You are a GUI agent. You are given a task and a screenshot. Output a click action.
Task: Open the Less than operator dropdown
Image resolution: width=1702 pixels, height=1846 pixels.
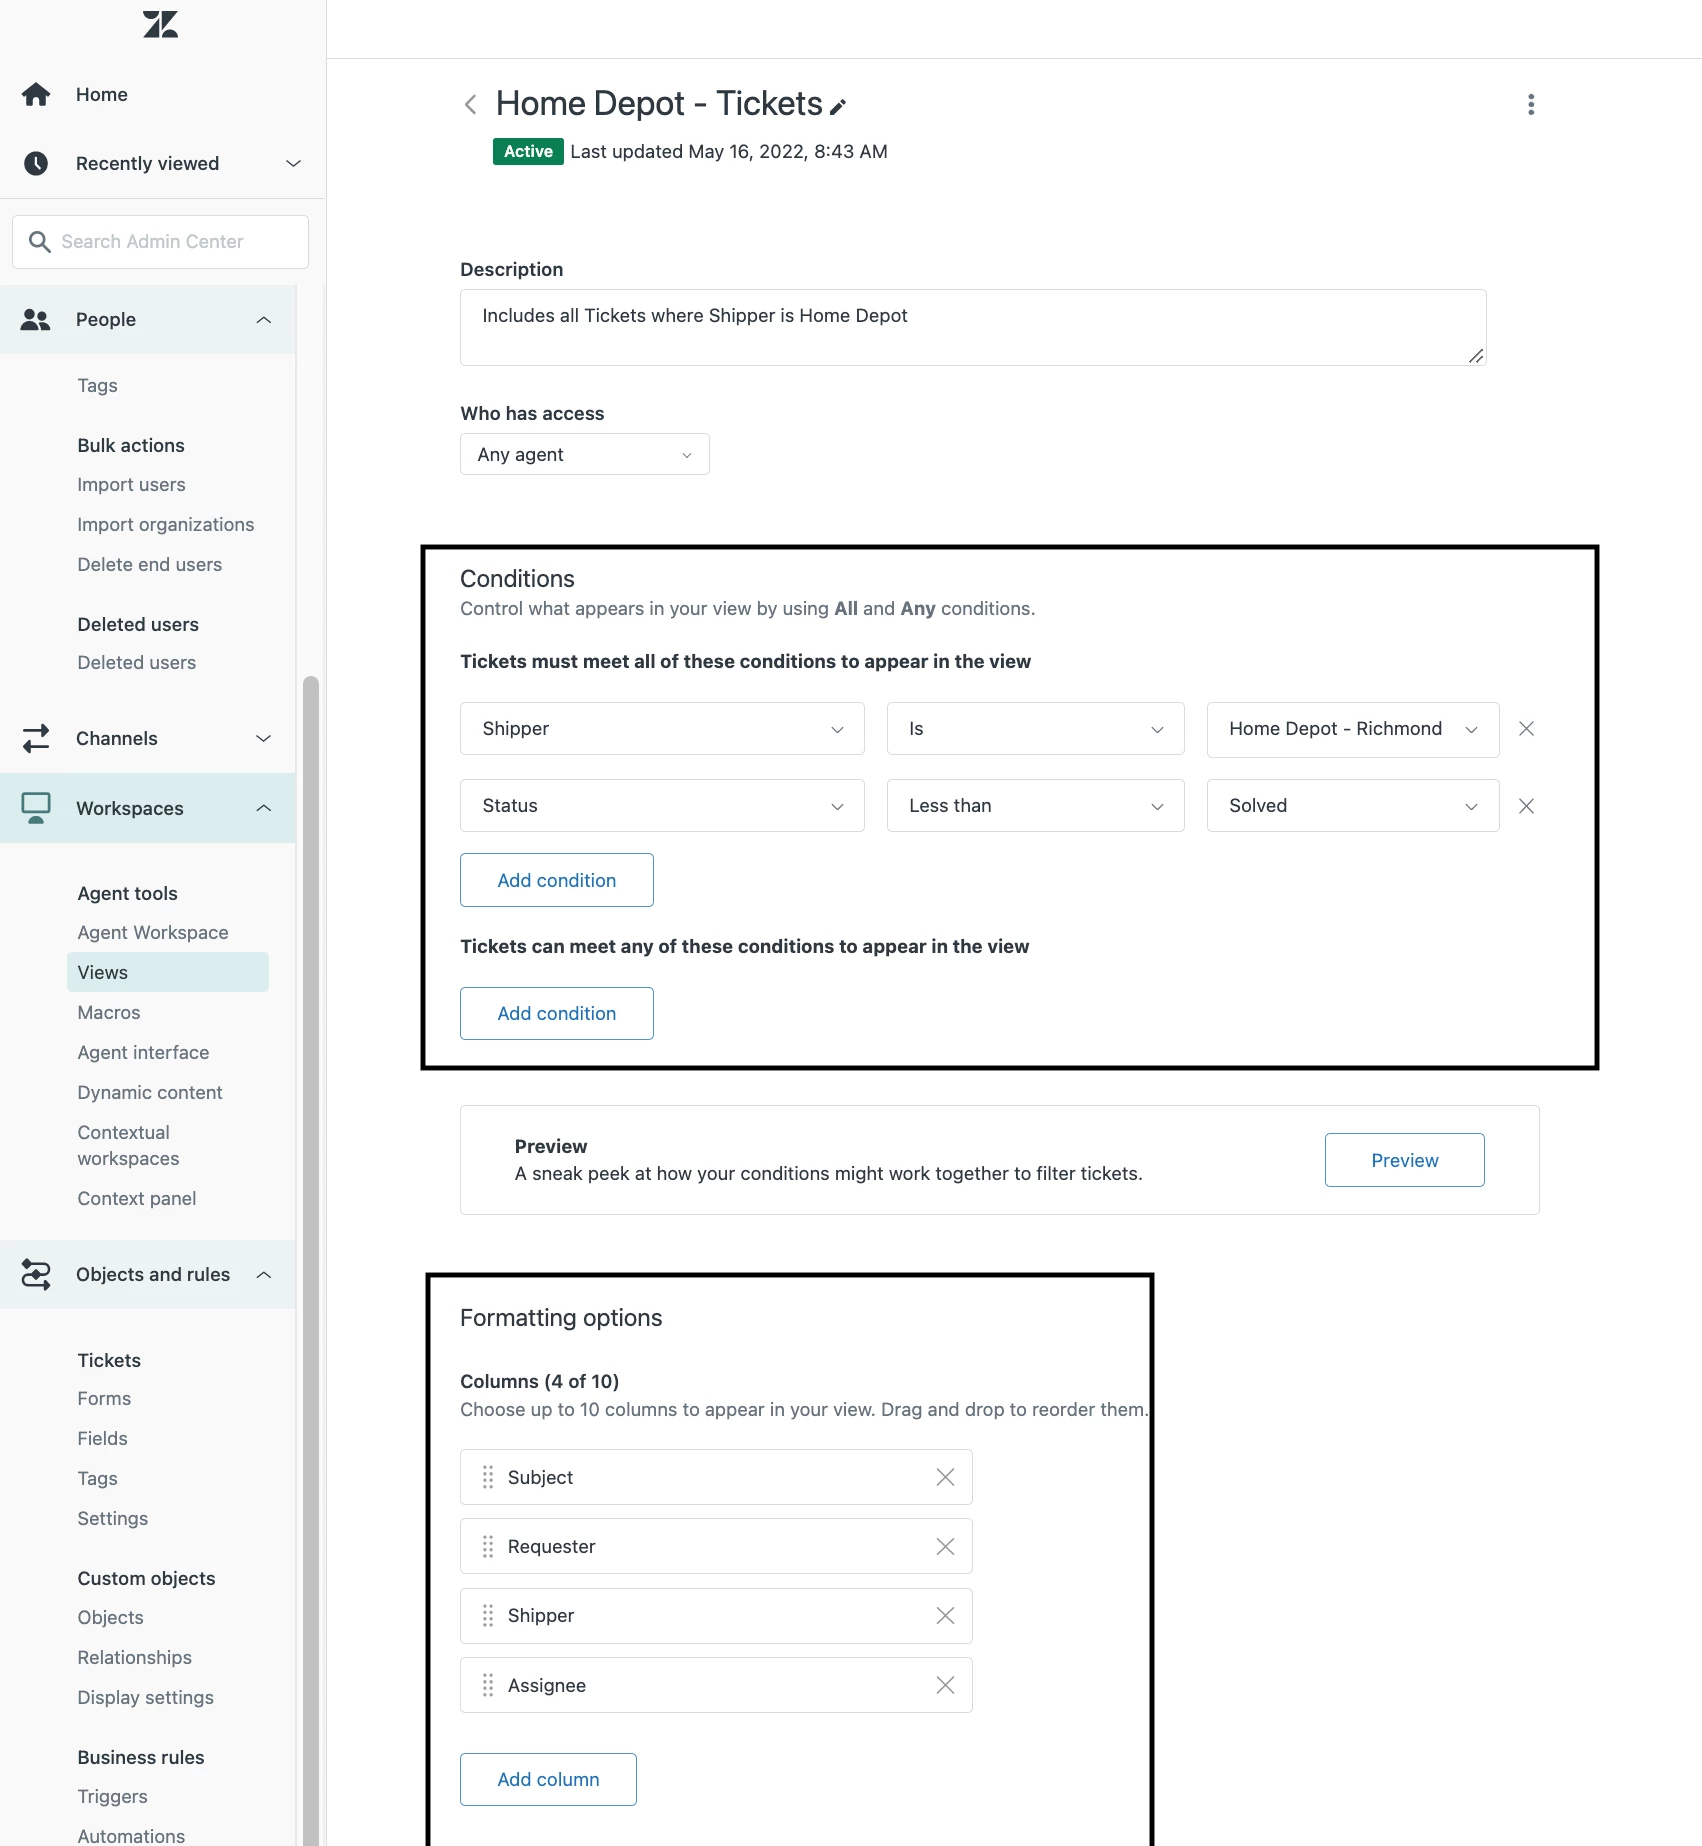(x=1036, y=805)
